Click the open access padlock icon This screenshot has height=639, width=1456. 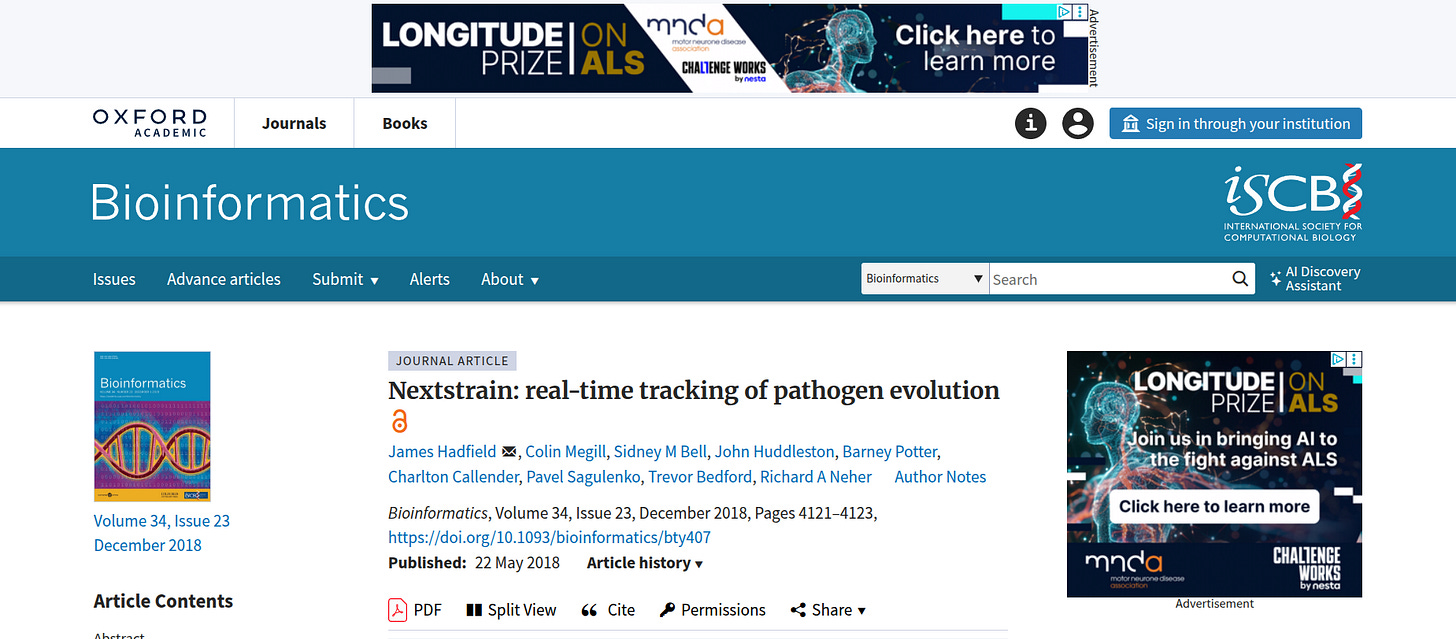coord(399,421)
